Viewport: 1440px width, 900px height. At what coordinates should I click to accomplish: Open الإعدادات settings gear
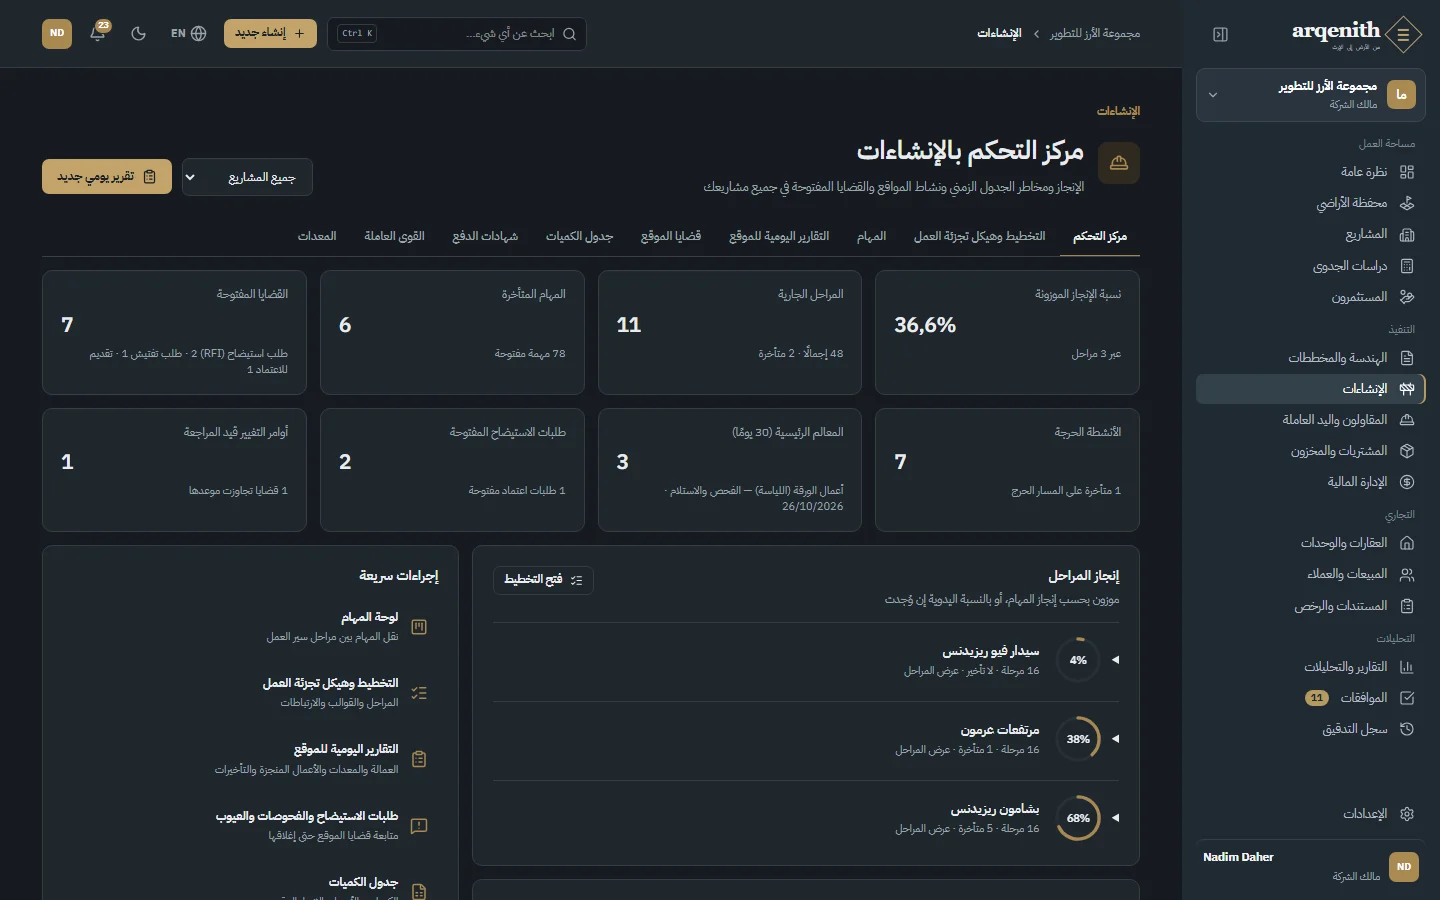(x=1310, y=814)
